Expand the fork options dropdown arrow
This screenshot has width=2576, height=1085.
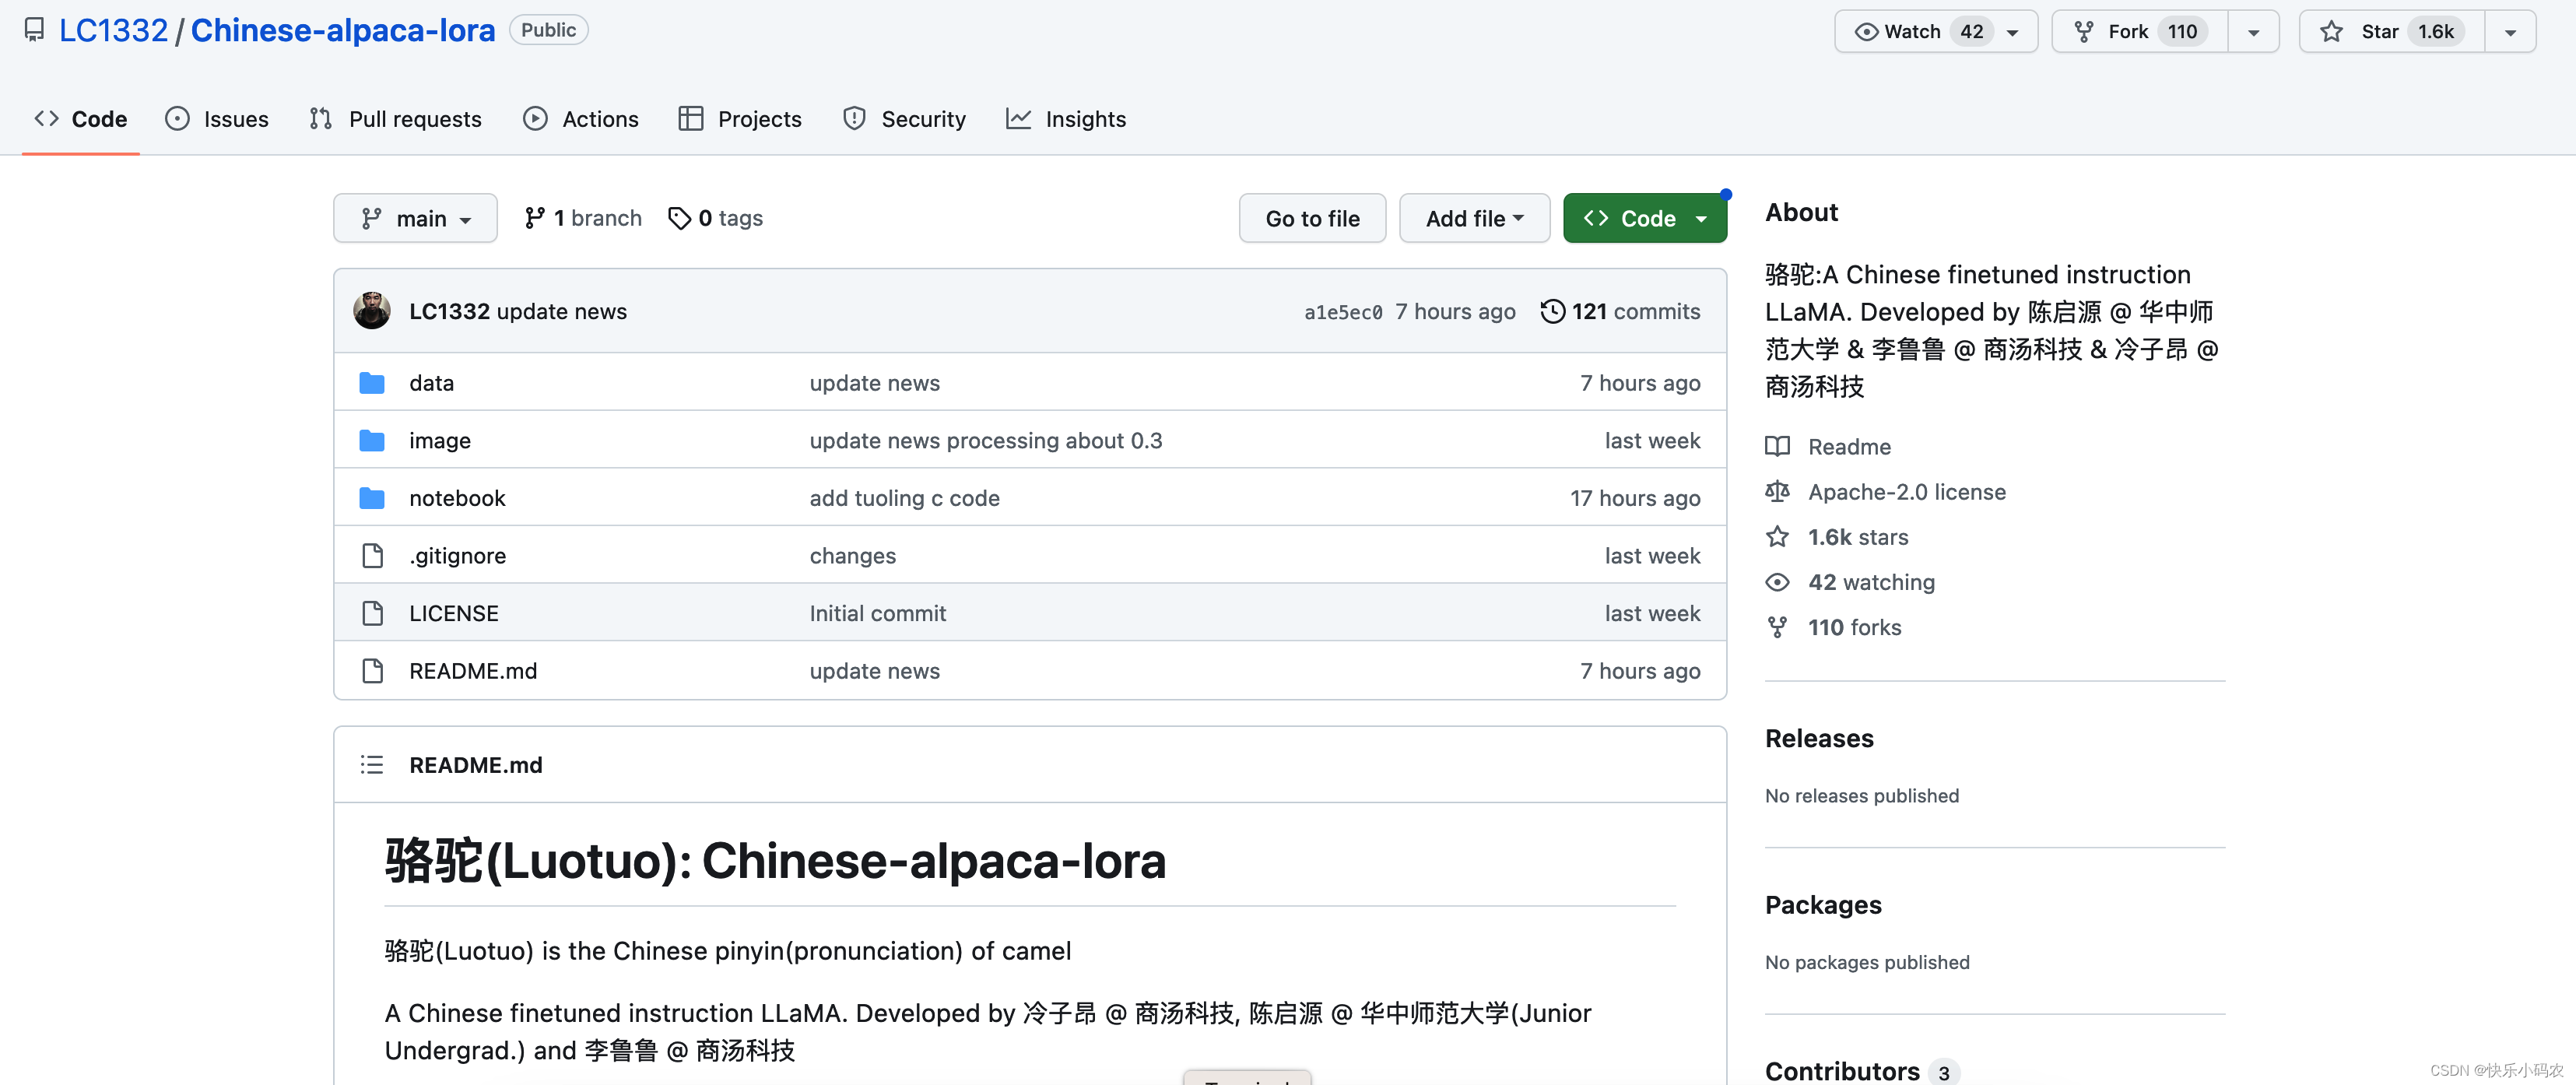(x=2254, y=31)
